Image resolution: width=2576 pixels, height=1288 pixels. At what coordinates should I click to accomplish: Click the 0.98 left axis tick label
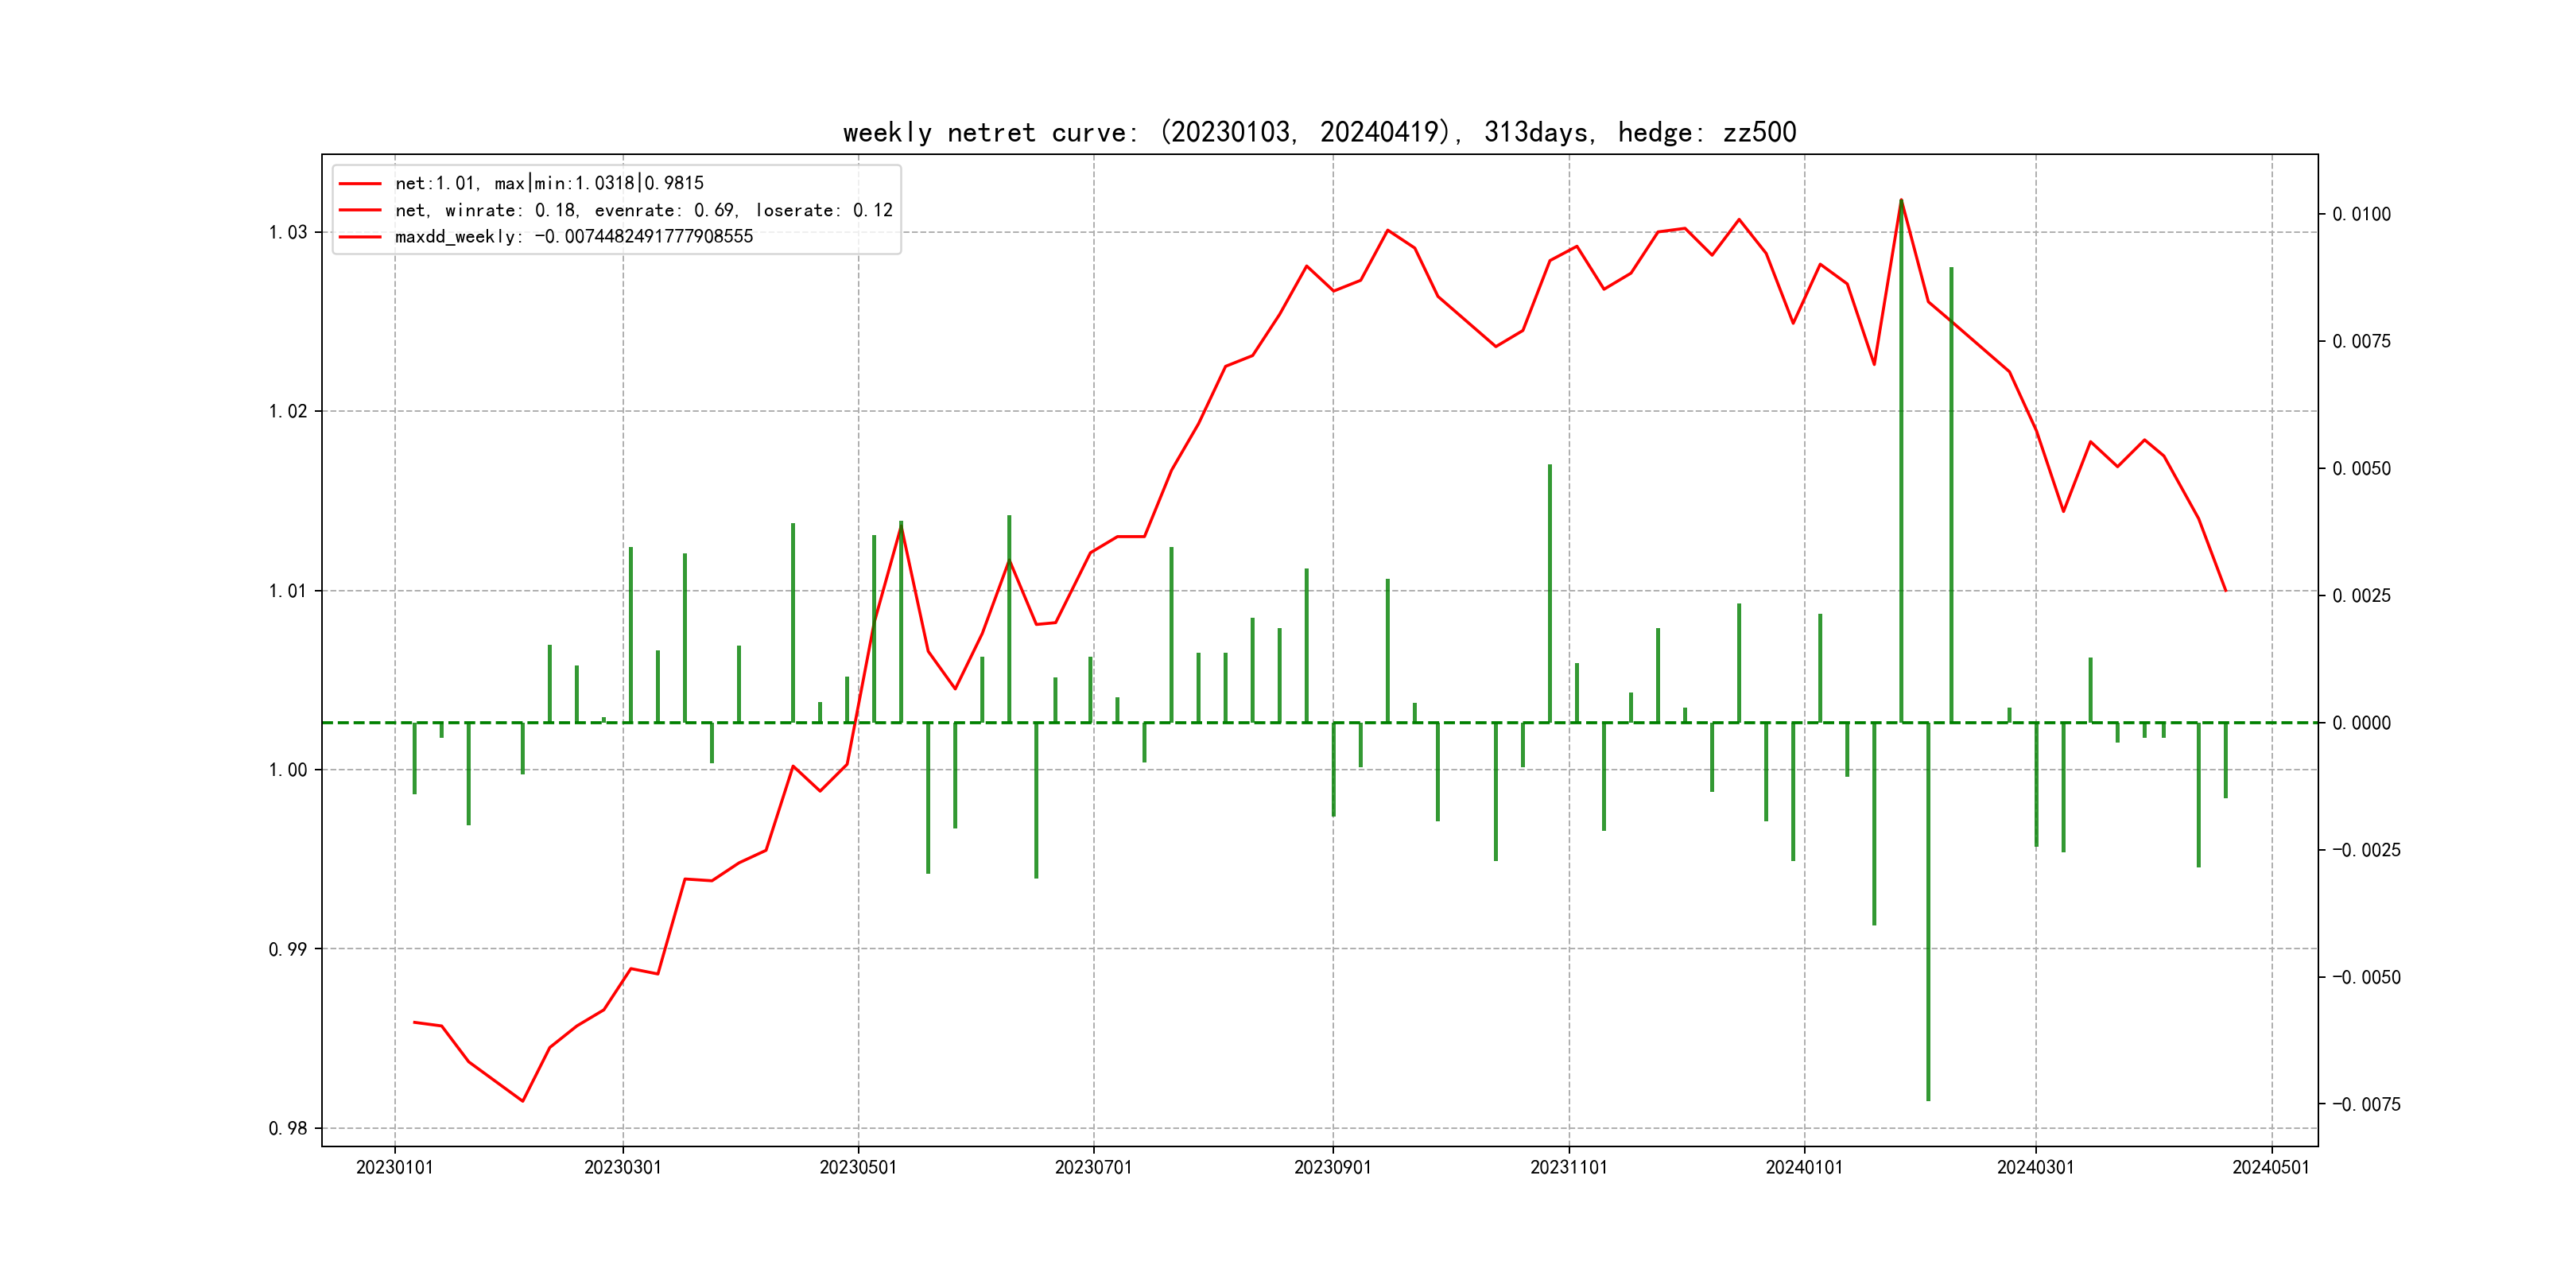click(288, 1128)
